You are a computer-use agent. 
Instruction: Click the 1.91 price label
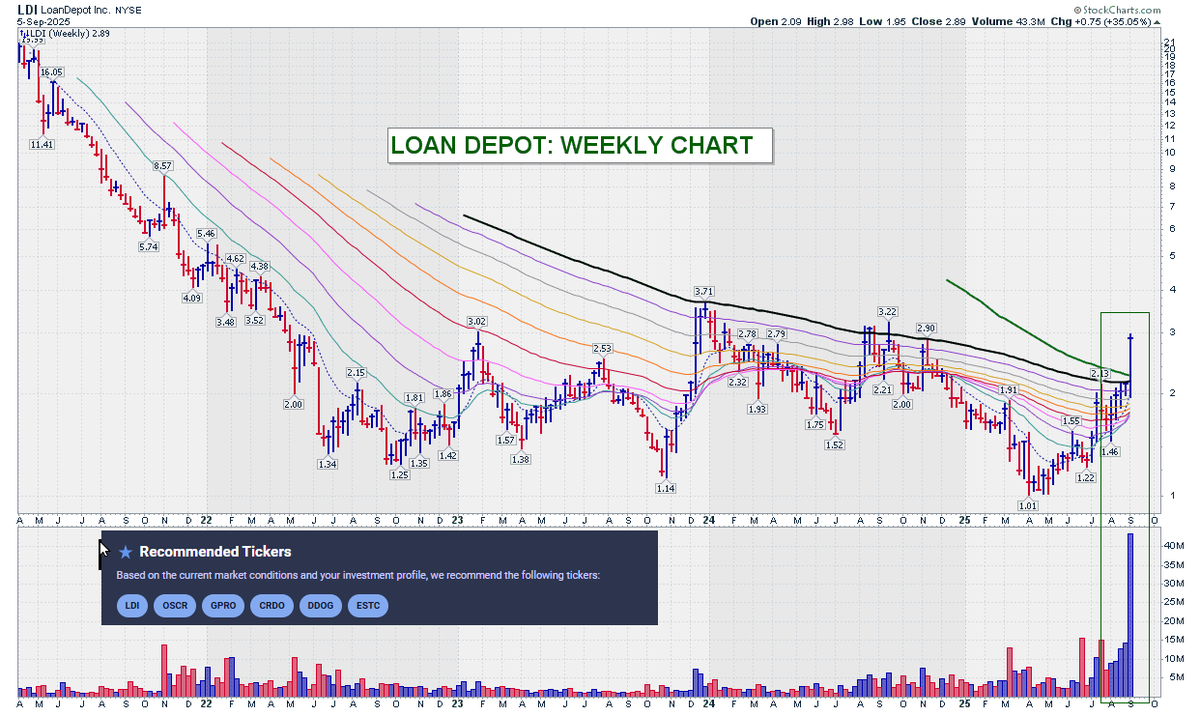click(1008, 389)
